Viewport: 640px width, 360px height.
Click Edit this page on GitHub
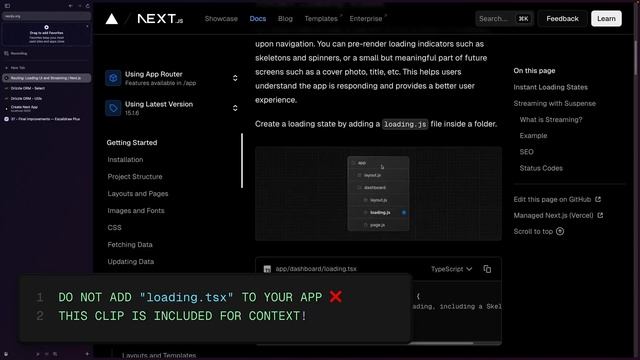[552, 199]
